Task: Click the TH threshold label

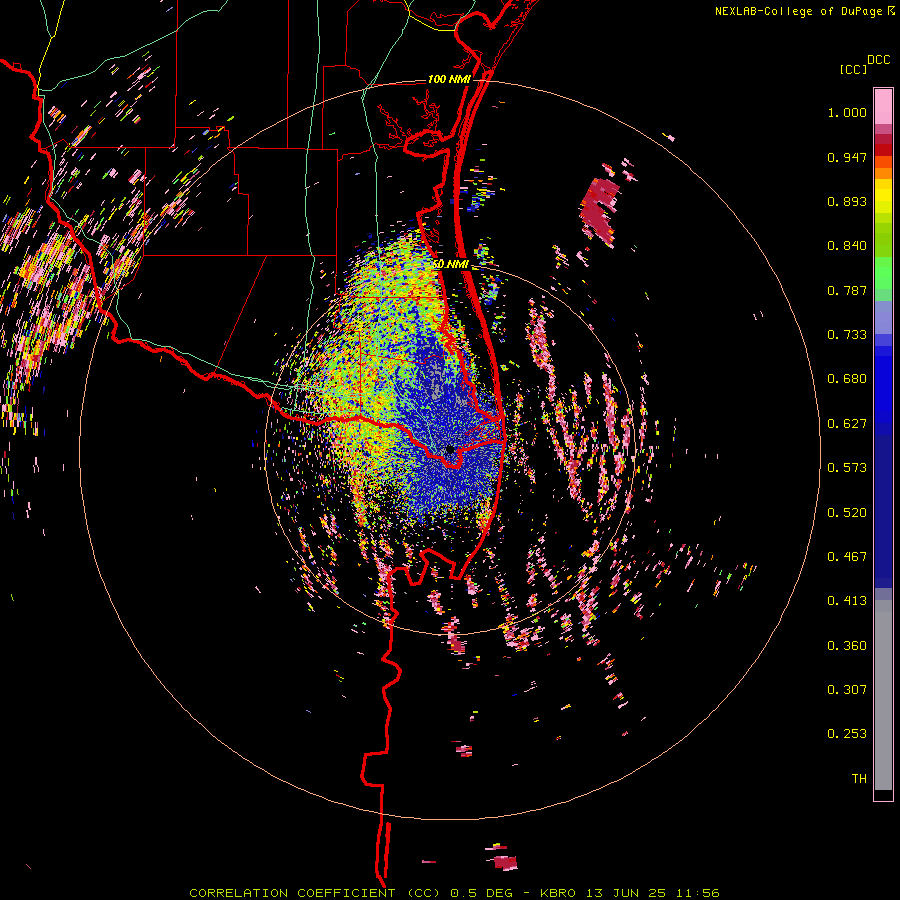Action: [x=859, y=779]
